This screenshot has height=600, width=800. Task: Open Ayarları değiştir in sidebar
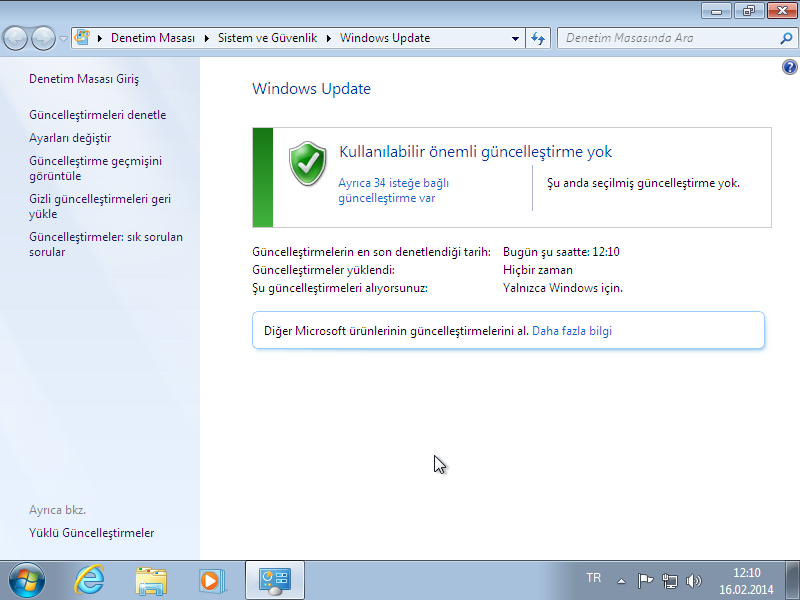tap(70, 138)
